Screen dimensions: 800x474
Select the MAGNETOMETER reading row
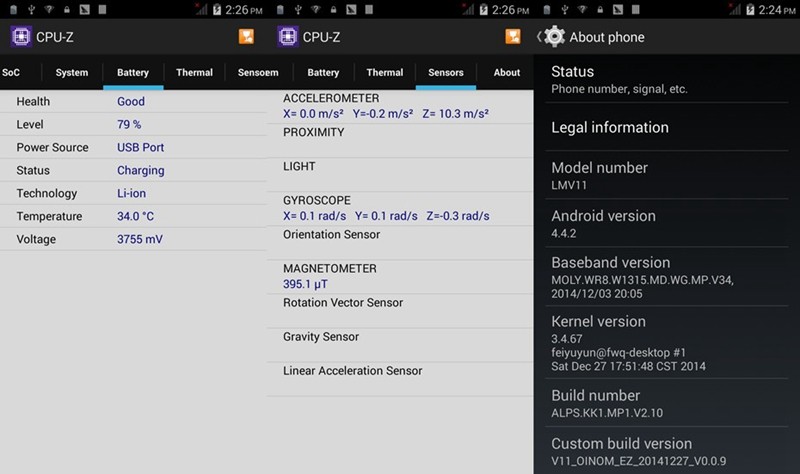tap(400, 276)
